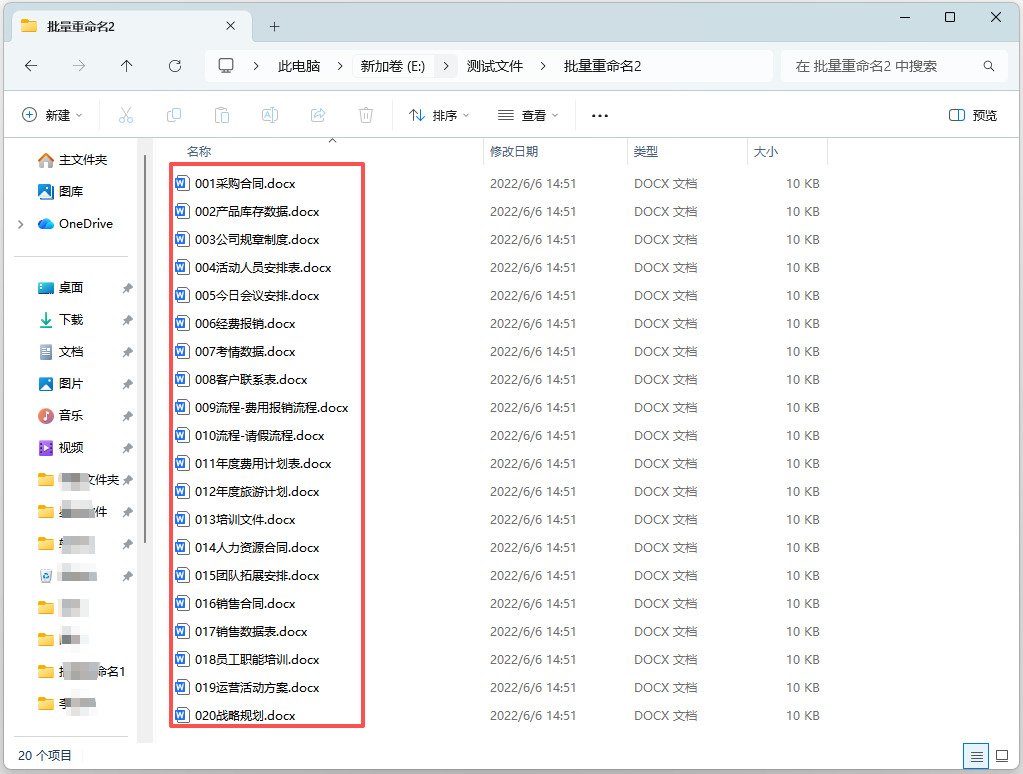Screen dimensions: 1023x774
Task: Open the 新建 dropdown
Action: click(x=52, y=116)
